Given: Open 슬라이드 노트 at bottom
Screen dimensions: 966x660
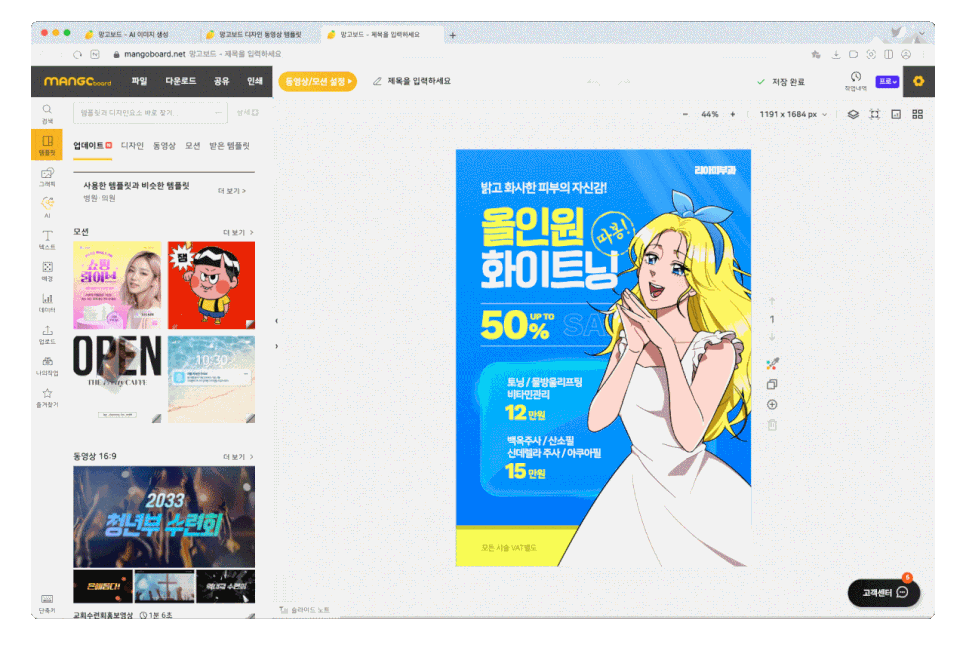Looking at the screenshot, I should coord(305,609).
